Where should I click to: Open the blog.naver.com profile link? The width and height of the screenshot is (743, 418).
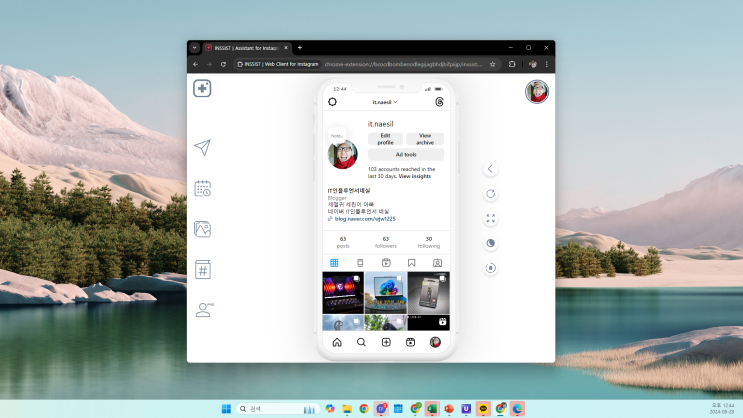pos(364,218)
